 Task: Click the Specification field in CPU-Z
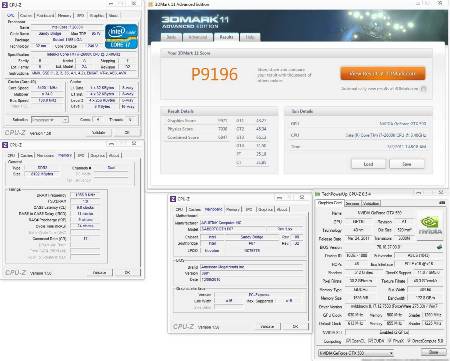click(84, 54)
